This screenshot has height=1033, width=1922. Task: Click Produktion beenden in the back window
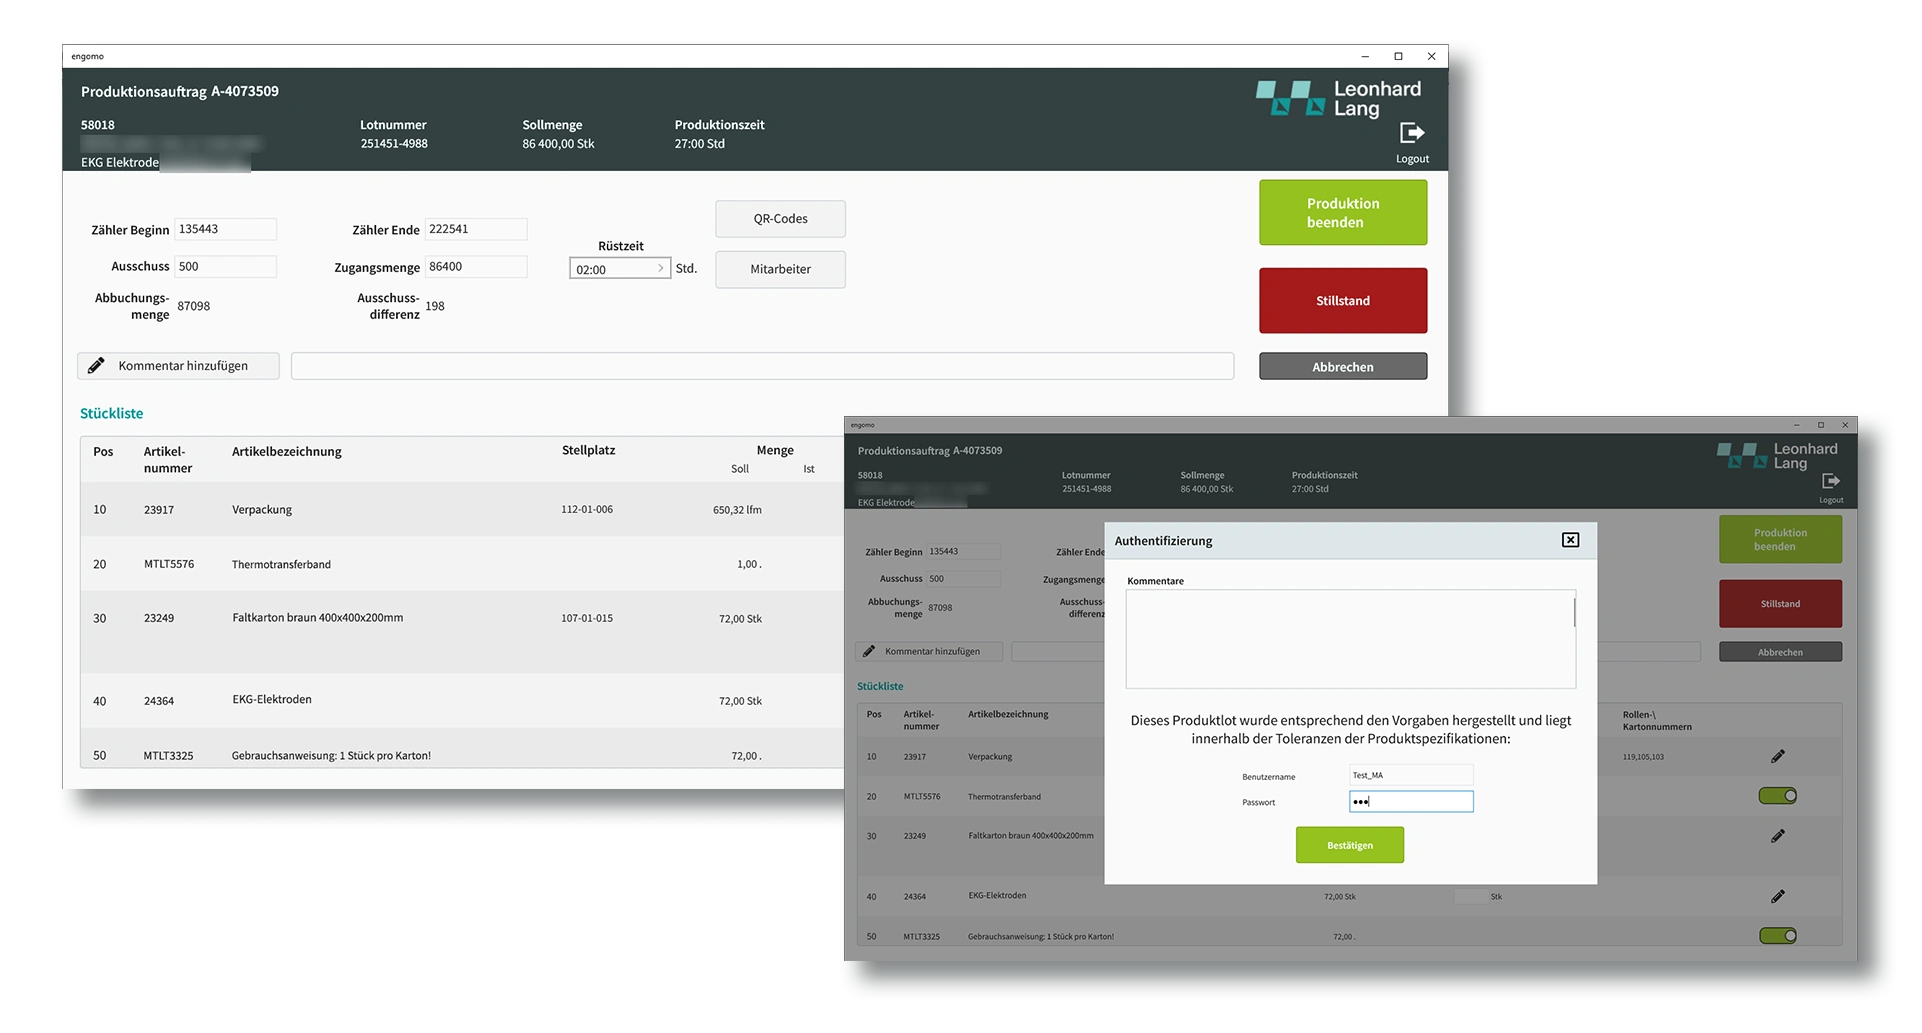1343,213
